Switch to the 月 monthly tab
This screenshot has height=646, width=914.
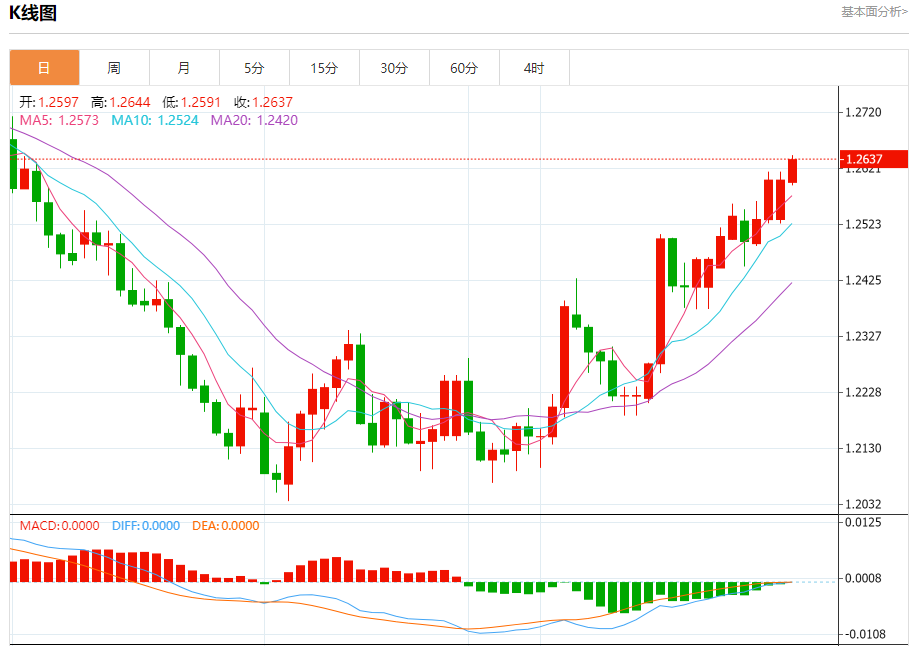click(184, 68)
